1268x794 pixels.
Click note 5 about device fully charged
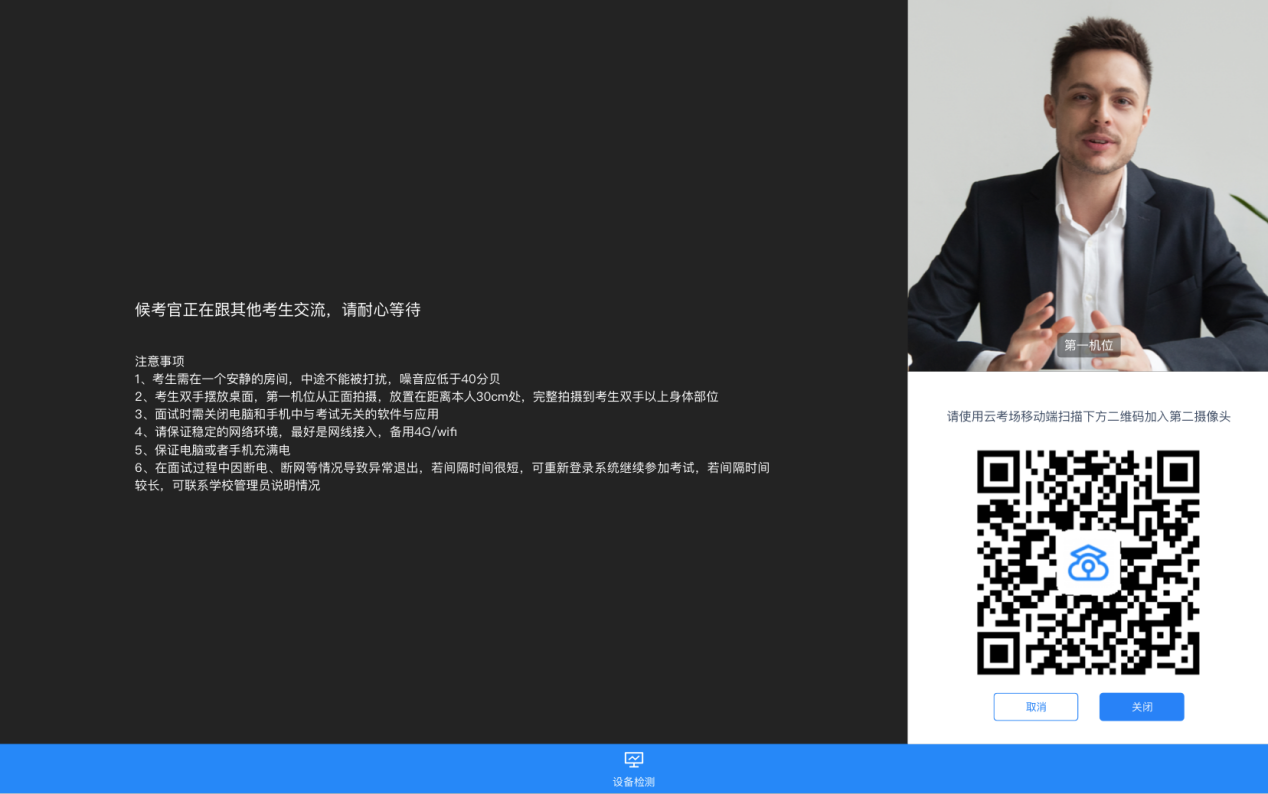[213, 450]
